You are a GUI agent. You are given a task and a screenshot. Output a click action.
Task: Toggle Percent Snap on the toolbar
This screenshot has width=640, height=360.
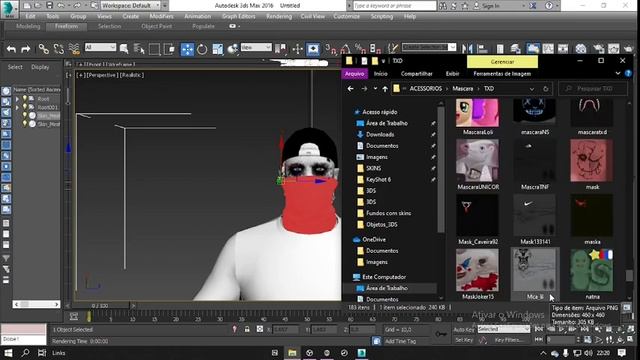tap(360, 49)
